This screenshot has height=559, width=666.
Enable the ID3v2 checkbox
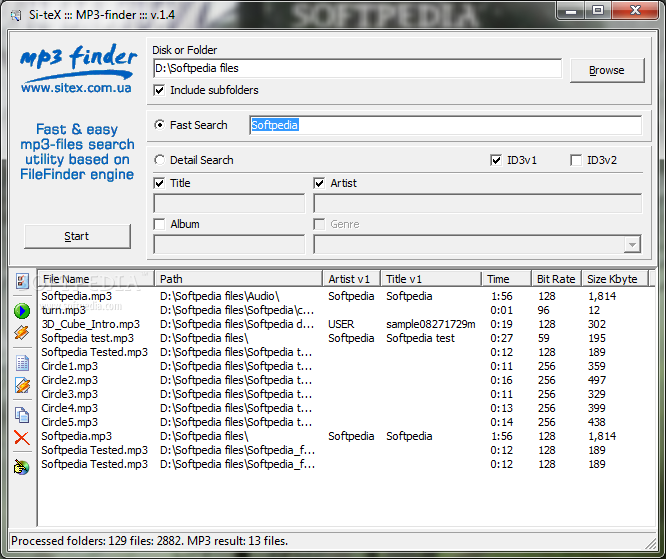576,160
